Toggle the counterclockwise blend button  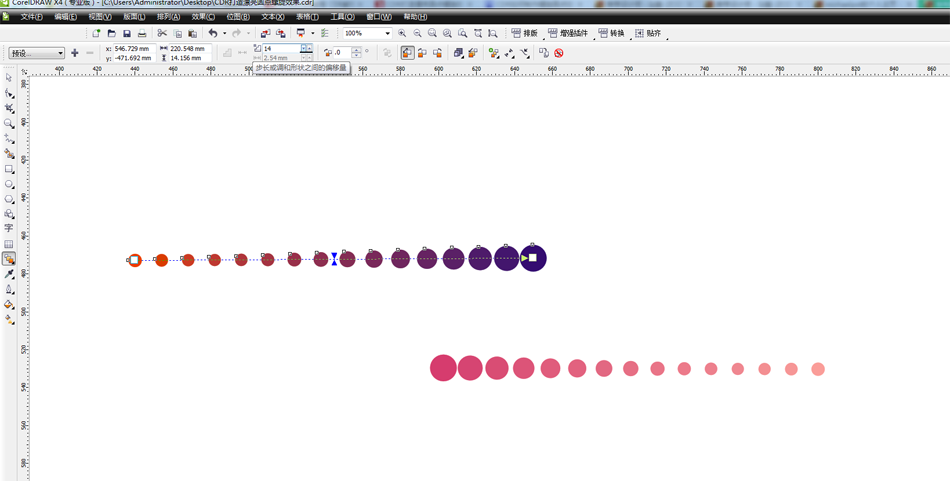[x=437, y=53]
